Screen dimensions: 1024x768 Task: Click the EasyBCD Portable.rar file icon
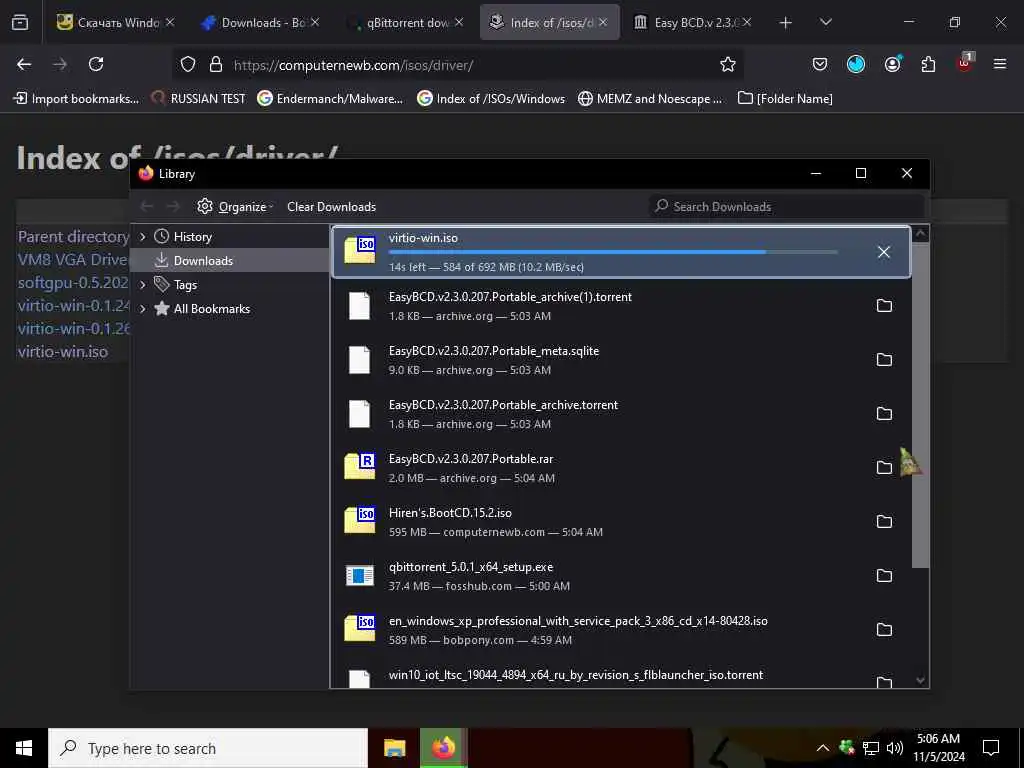360,466
